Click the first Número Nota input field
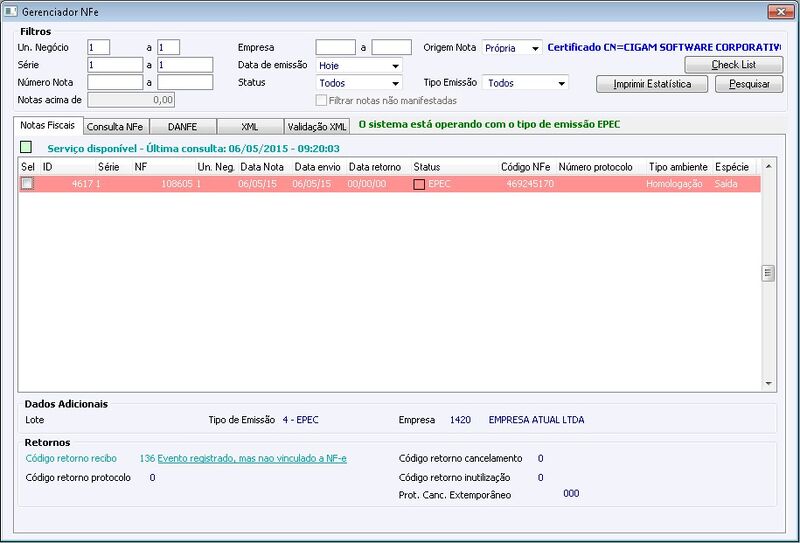The height and width of the screenshot is (543, 800). coord(115,82)
